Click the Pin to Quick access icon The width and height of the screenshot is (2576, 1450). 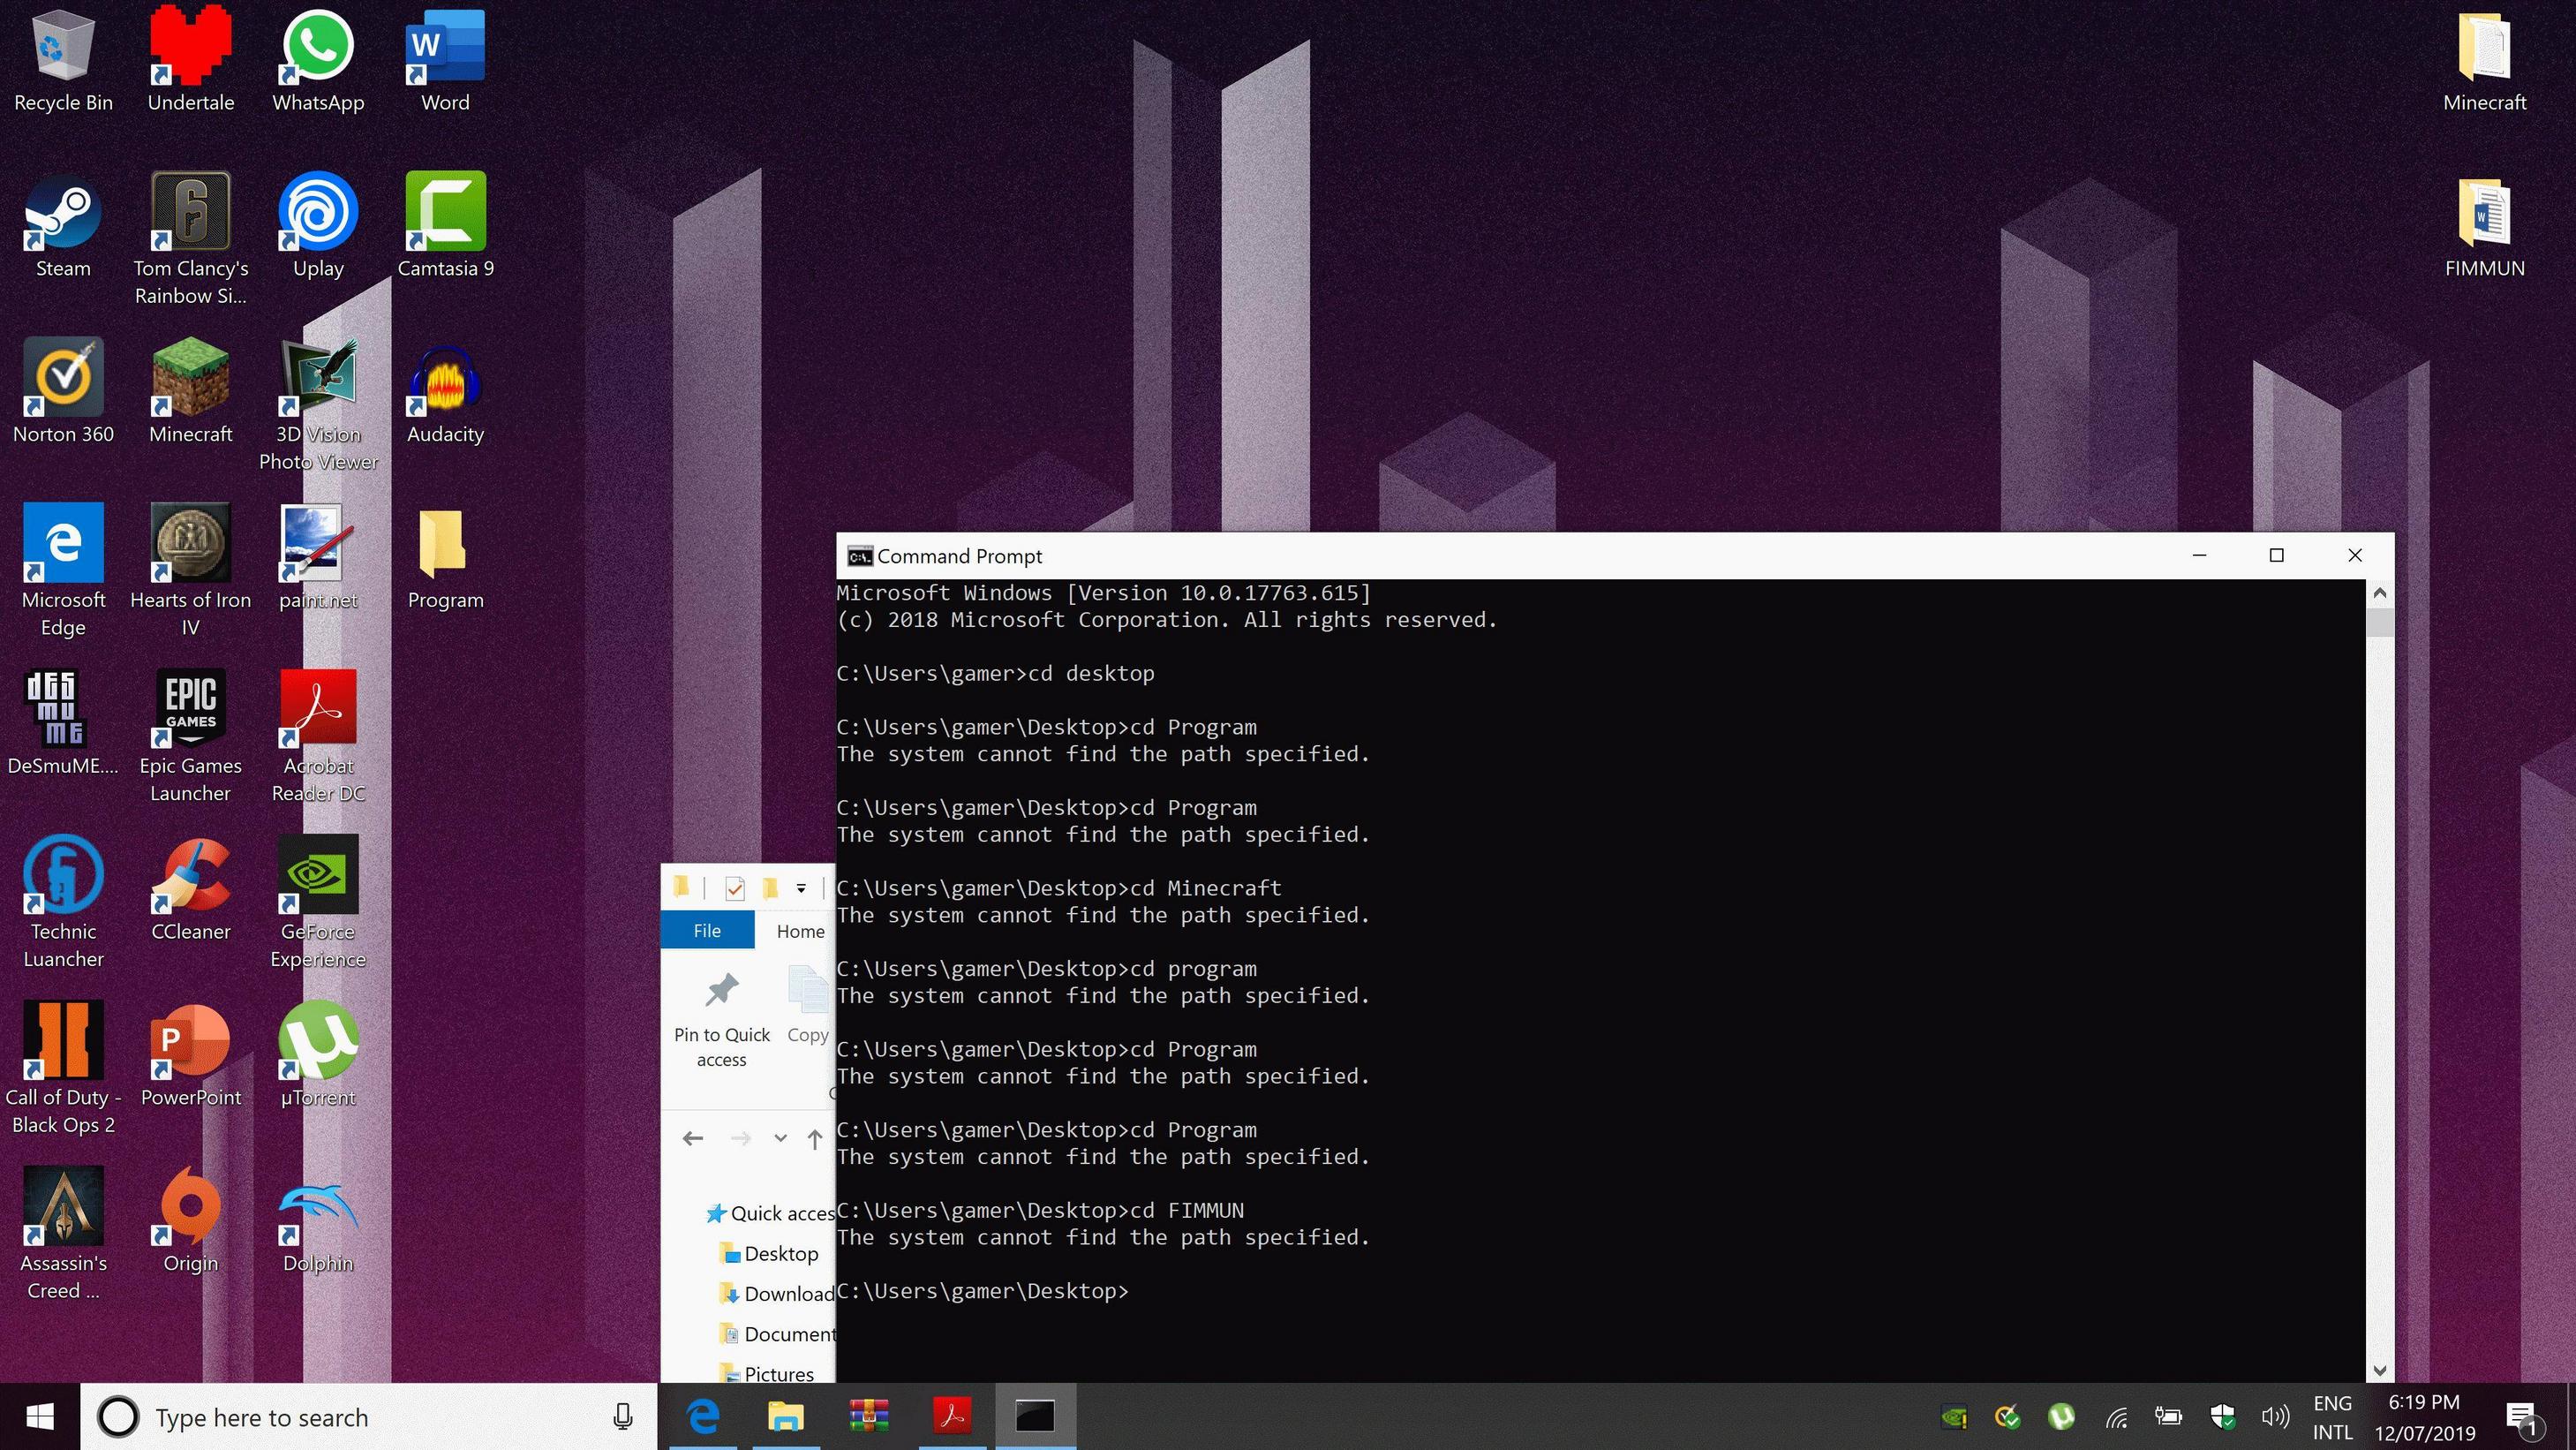coord(721,993)
